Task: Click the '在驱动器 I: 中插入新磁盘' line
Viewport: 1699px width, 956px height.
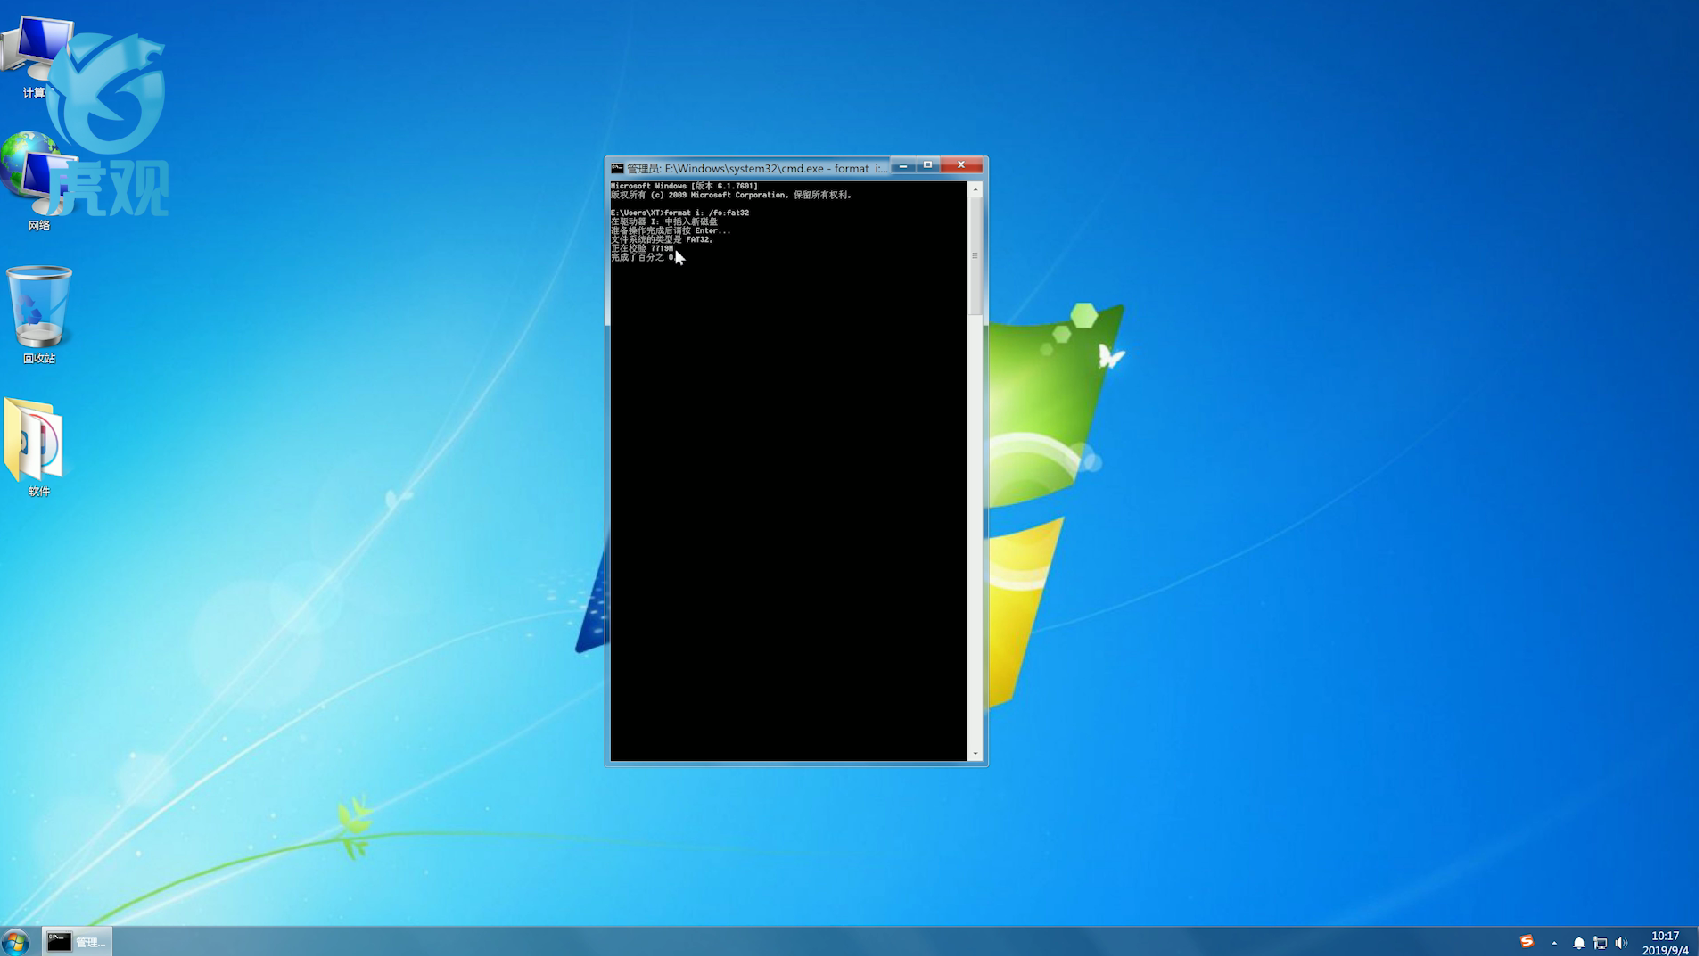Action: coord(664,221)
